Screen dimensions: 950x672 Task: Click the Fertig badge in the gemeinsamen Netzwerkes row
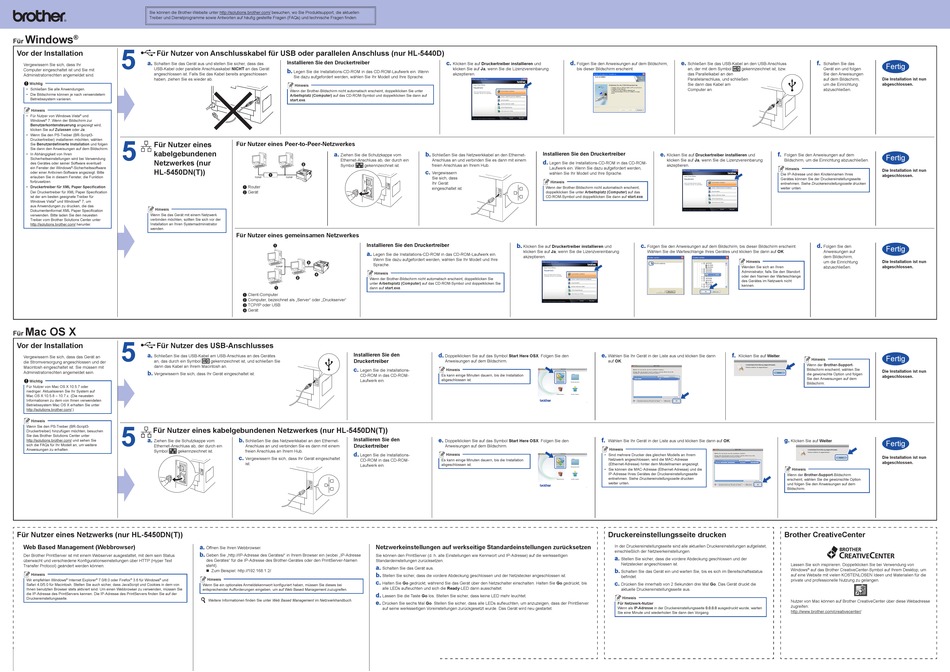coord(895,249)
